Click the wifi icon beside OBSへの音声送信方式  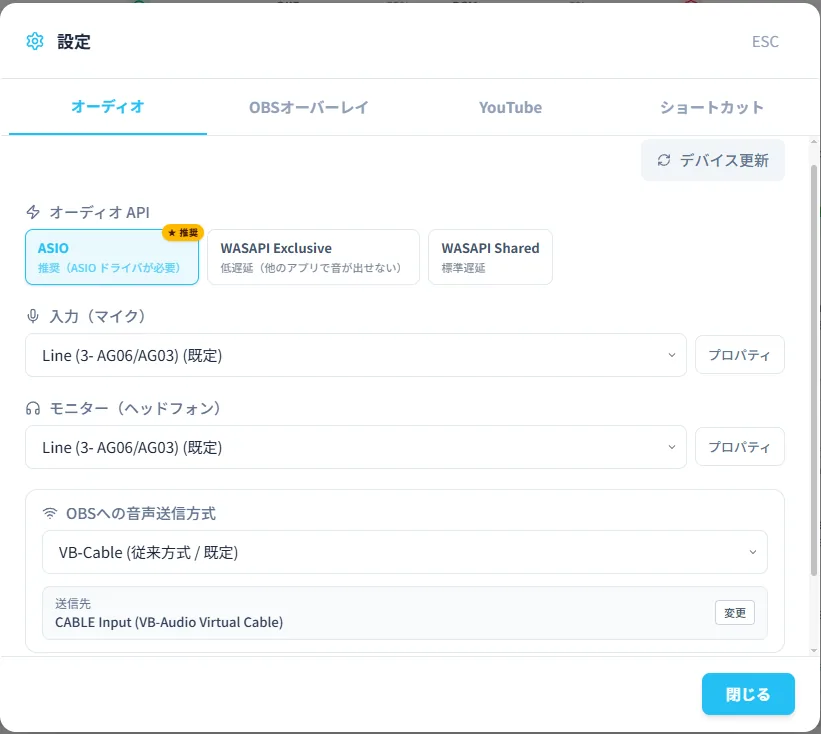pyautogui.click(x=50, y=514)
